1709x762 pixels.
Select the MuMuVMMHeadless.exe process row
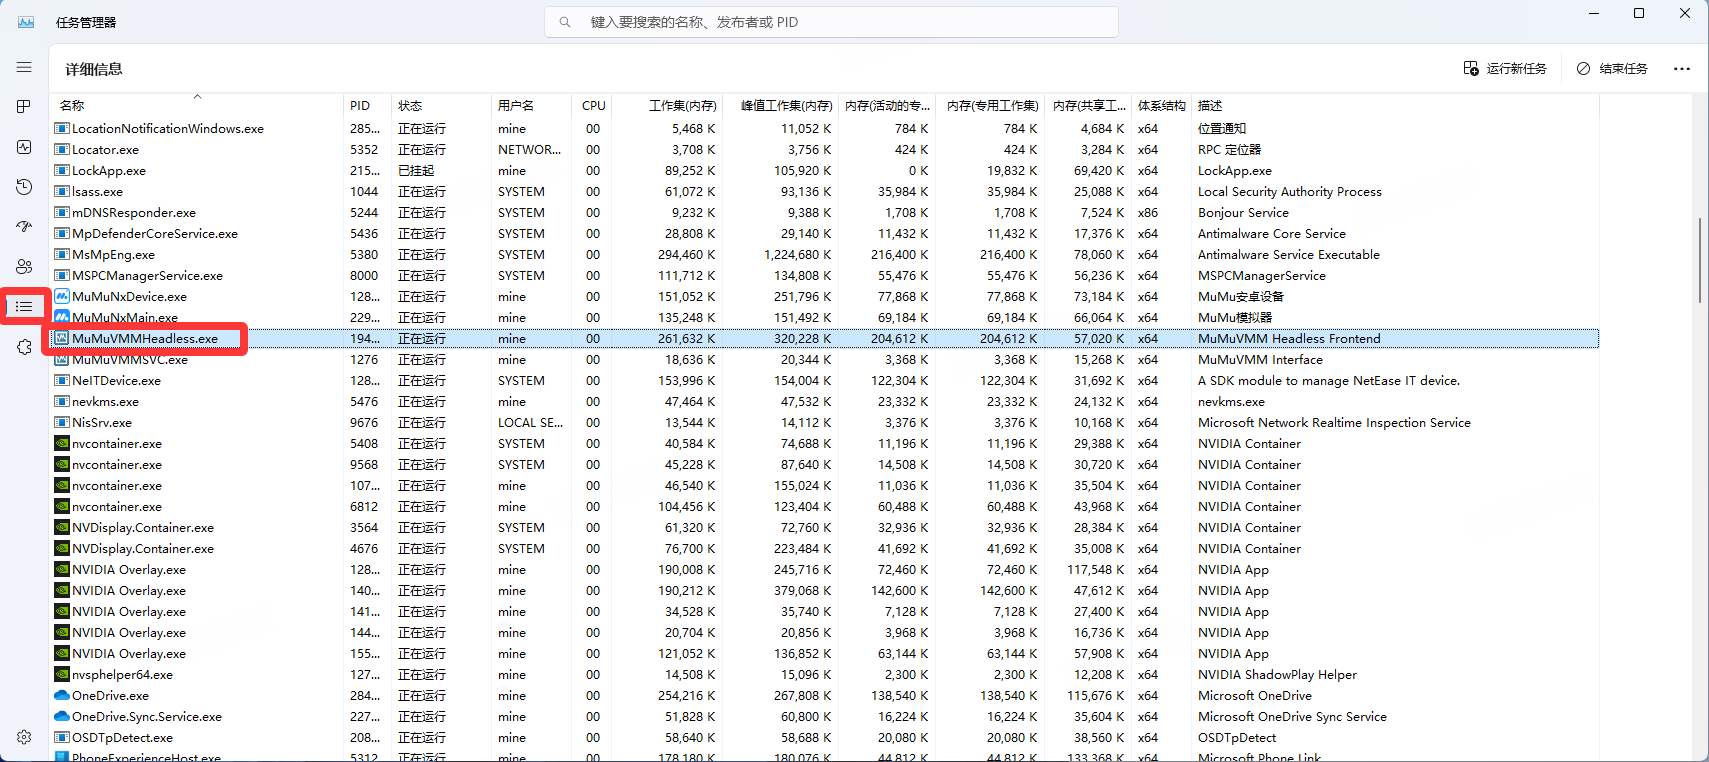145,339
